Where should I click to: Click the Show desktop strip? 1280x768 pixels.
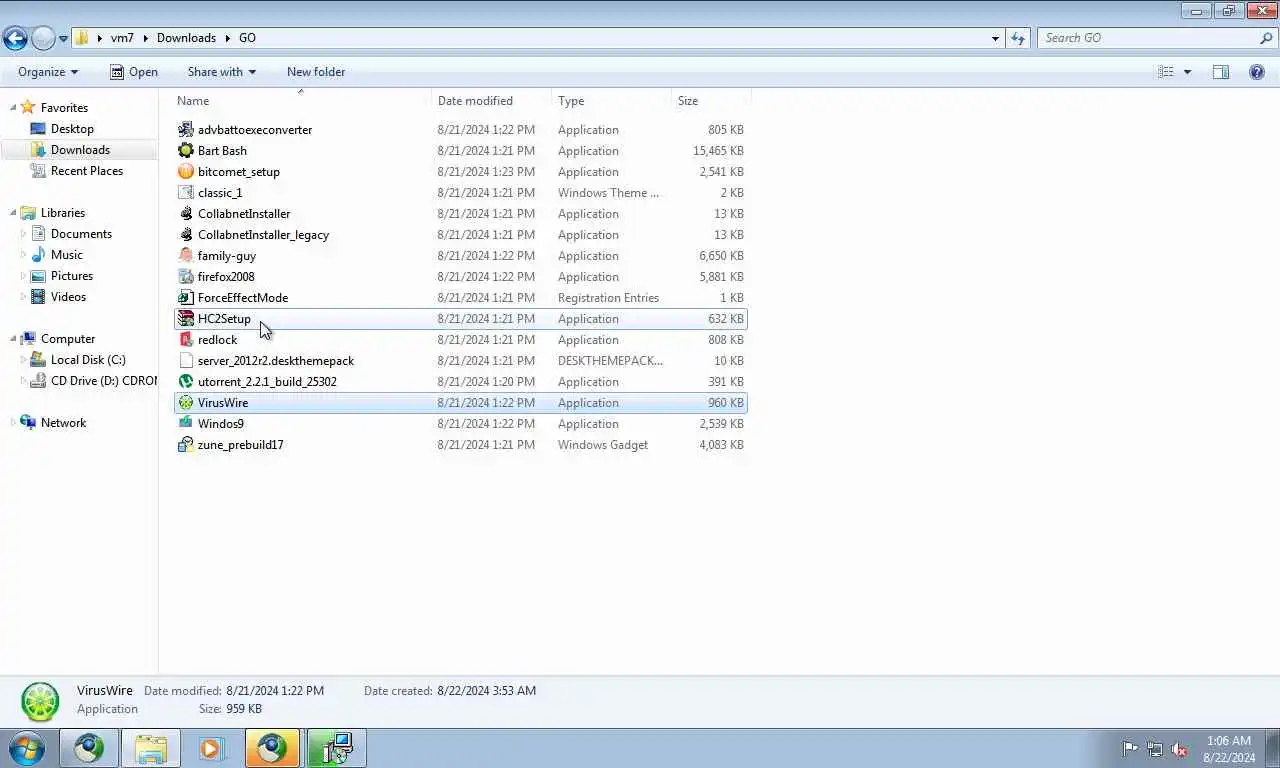click(x=1273, y=748)
